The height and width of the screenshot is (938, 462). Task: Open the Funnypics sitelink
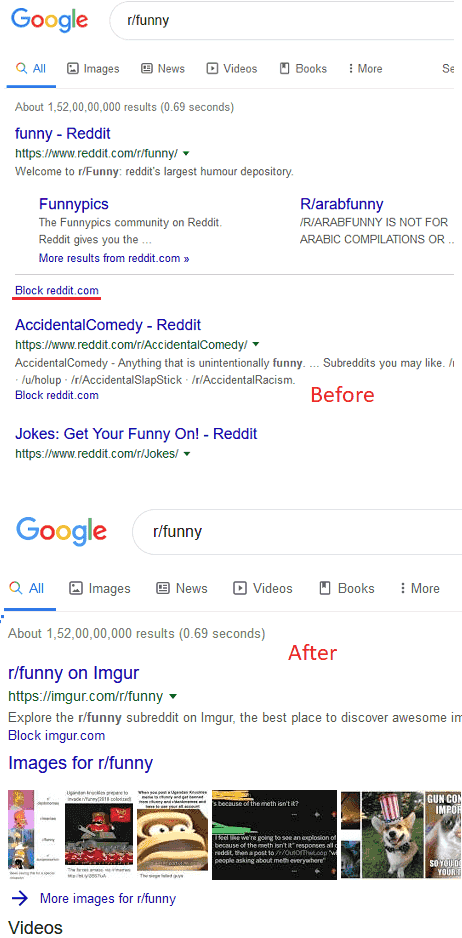point(74,204)
